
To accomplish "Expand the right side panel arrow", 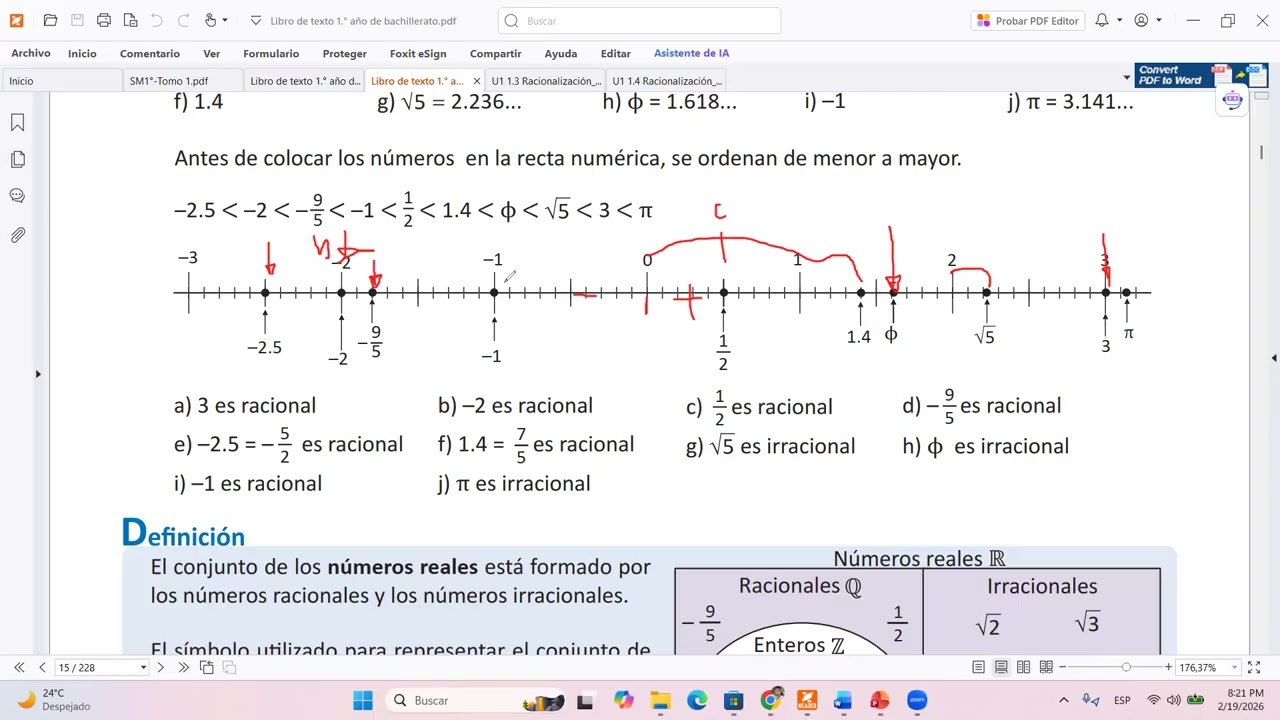I will (x=1274, y=357).
